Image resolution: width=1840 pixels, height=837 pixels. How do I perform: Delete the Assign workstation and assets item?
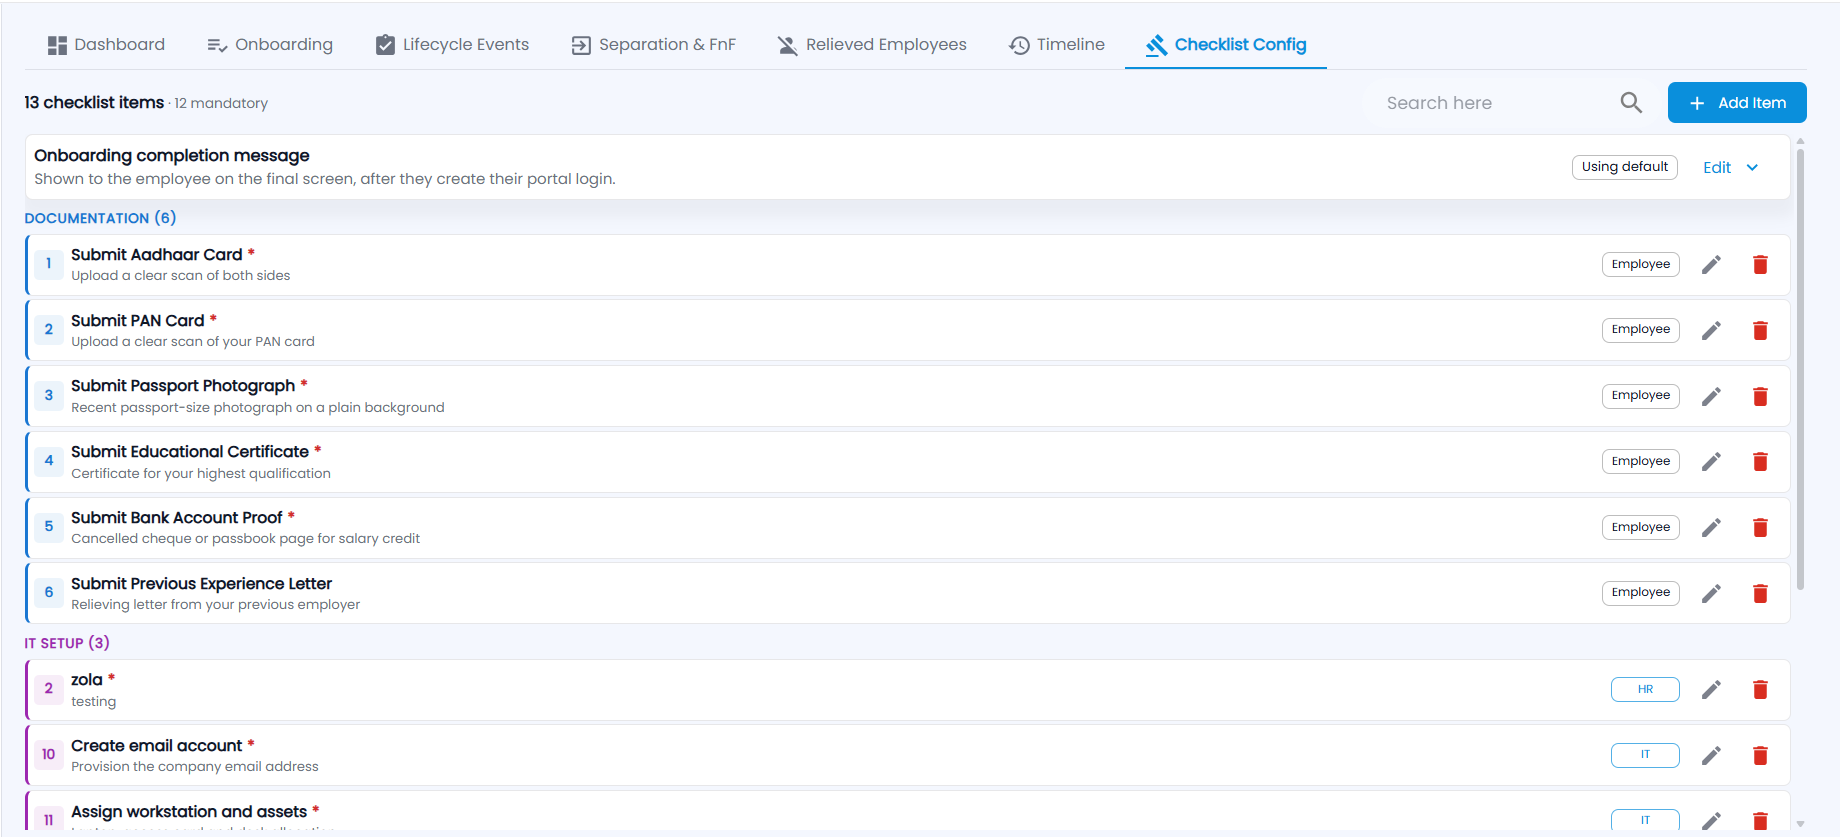click(1761, 821)
